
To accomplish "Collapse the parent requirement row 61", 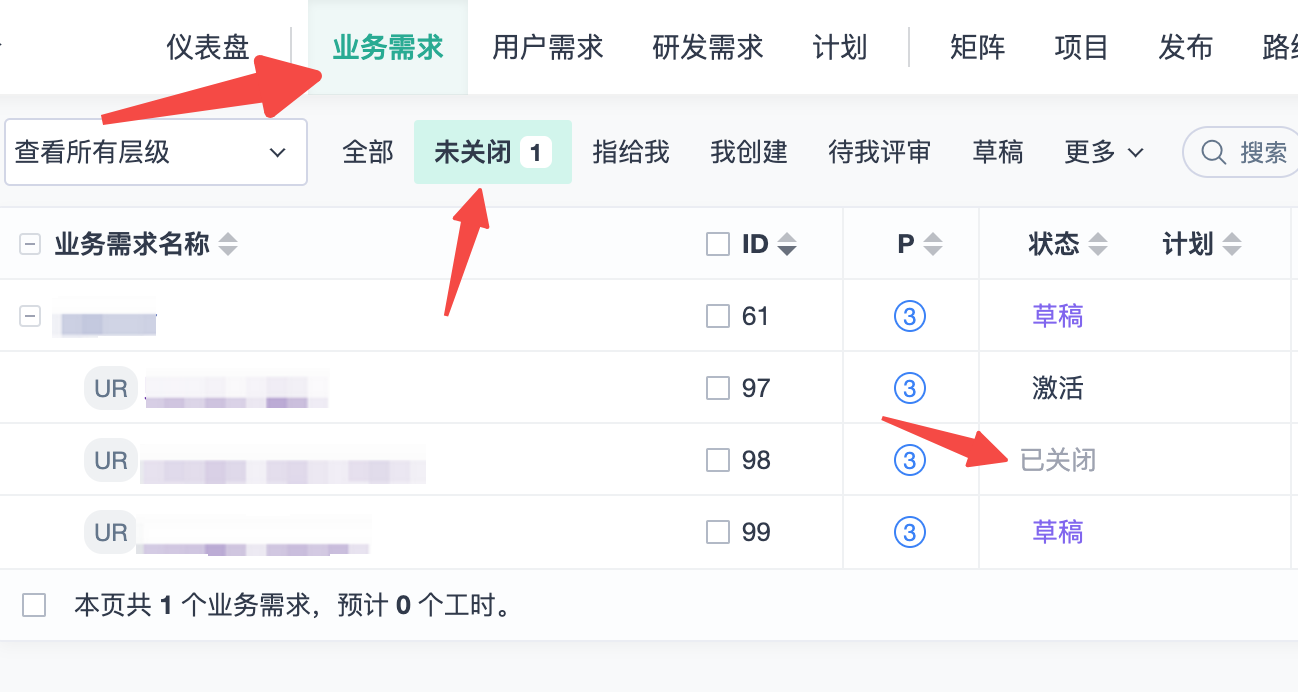I will pyautogui.click(x=30, y=317).
